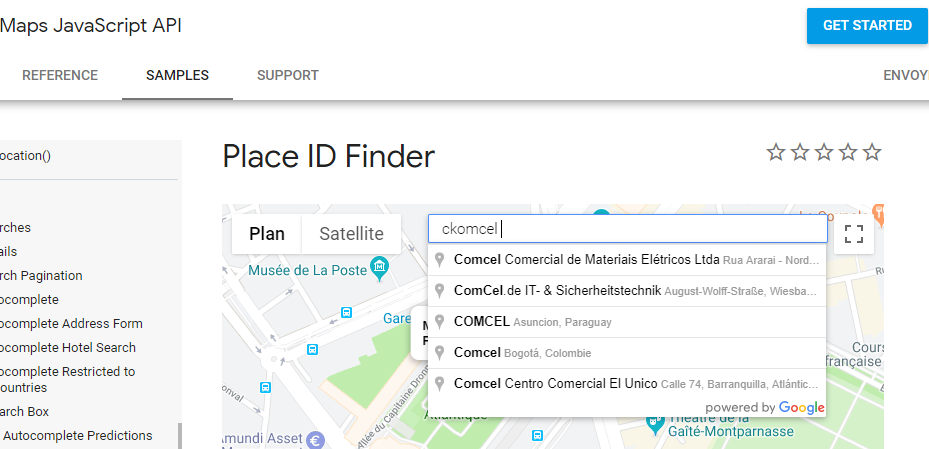Viewport: 929px width, 449px height.
Task: Select the SAMPLES tab
Action: 177,76
